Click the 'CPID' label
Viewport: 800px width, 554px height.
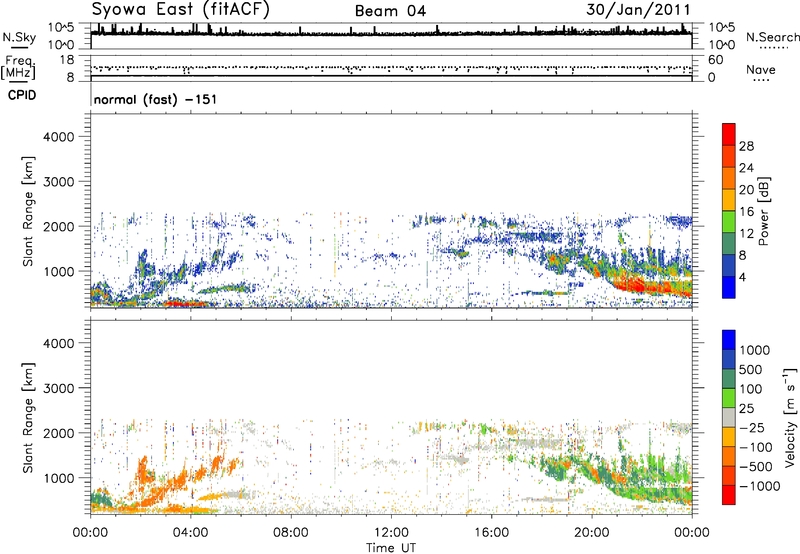click(x=22, y=95)
